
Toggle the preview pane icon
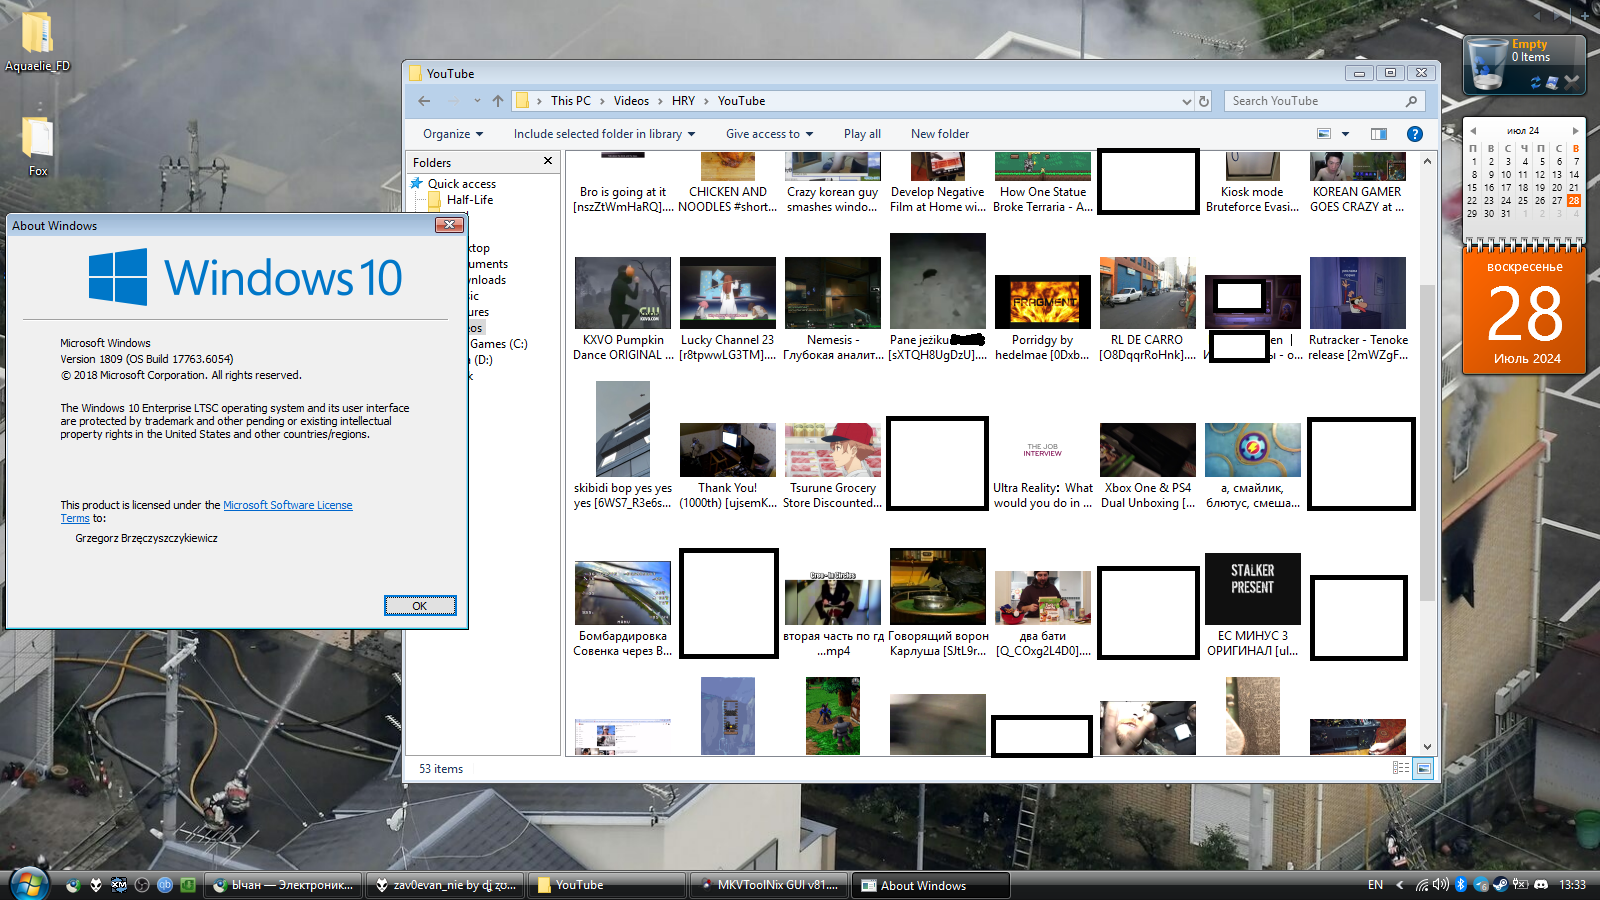[x=1379, y=134]
